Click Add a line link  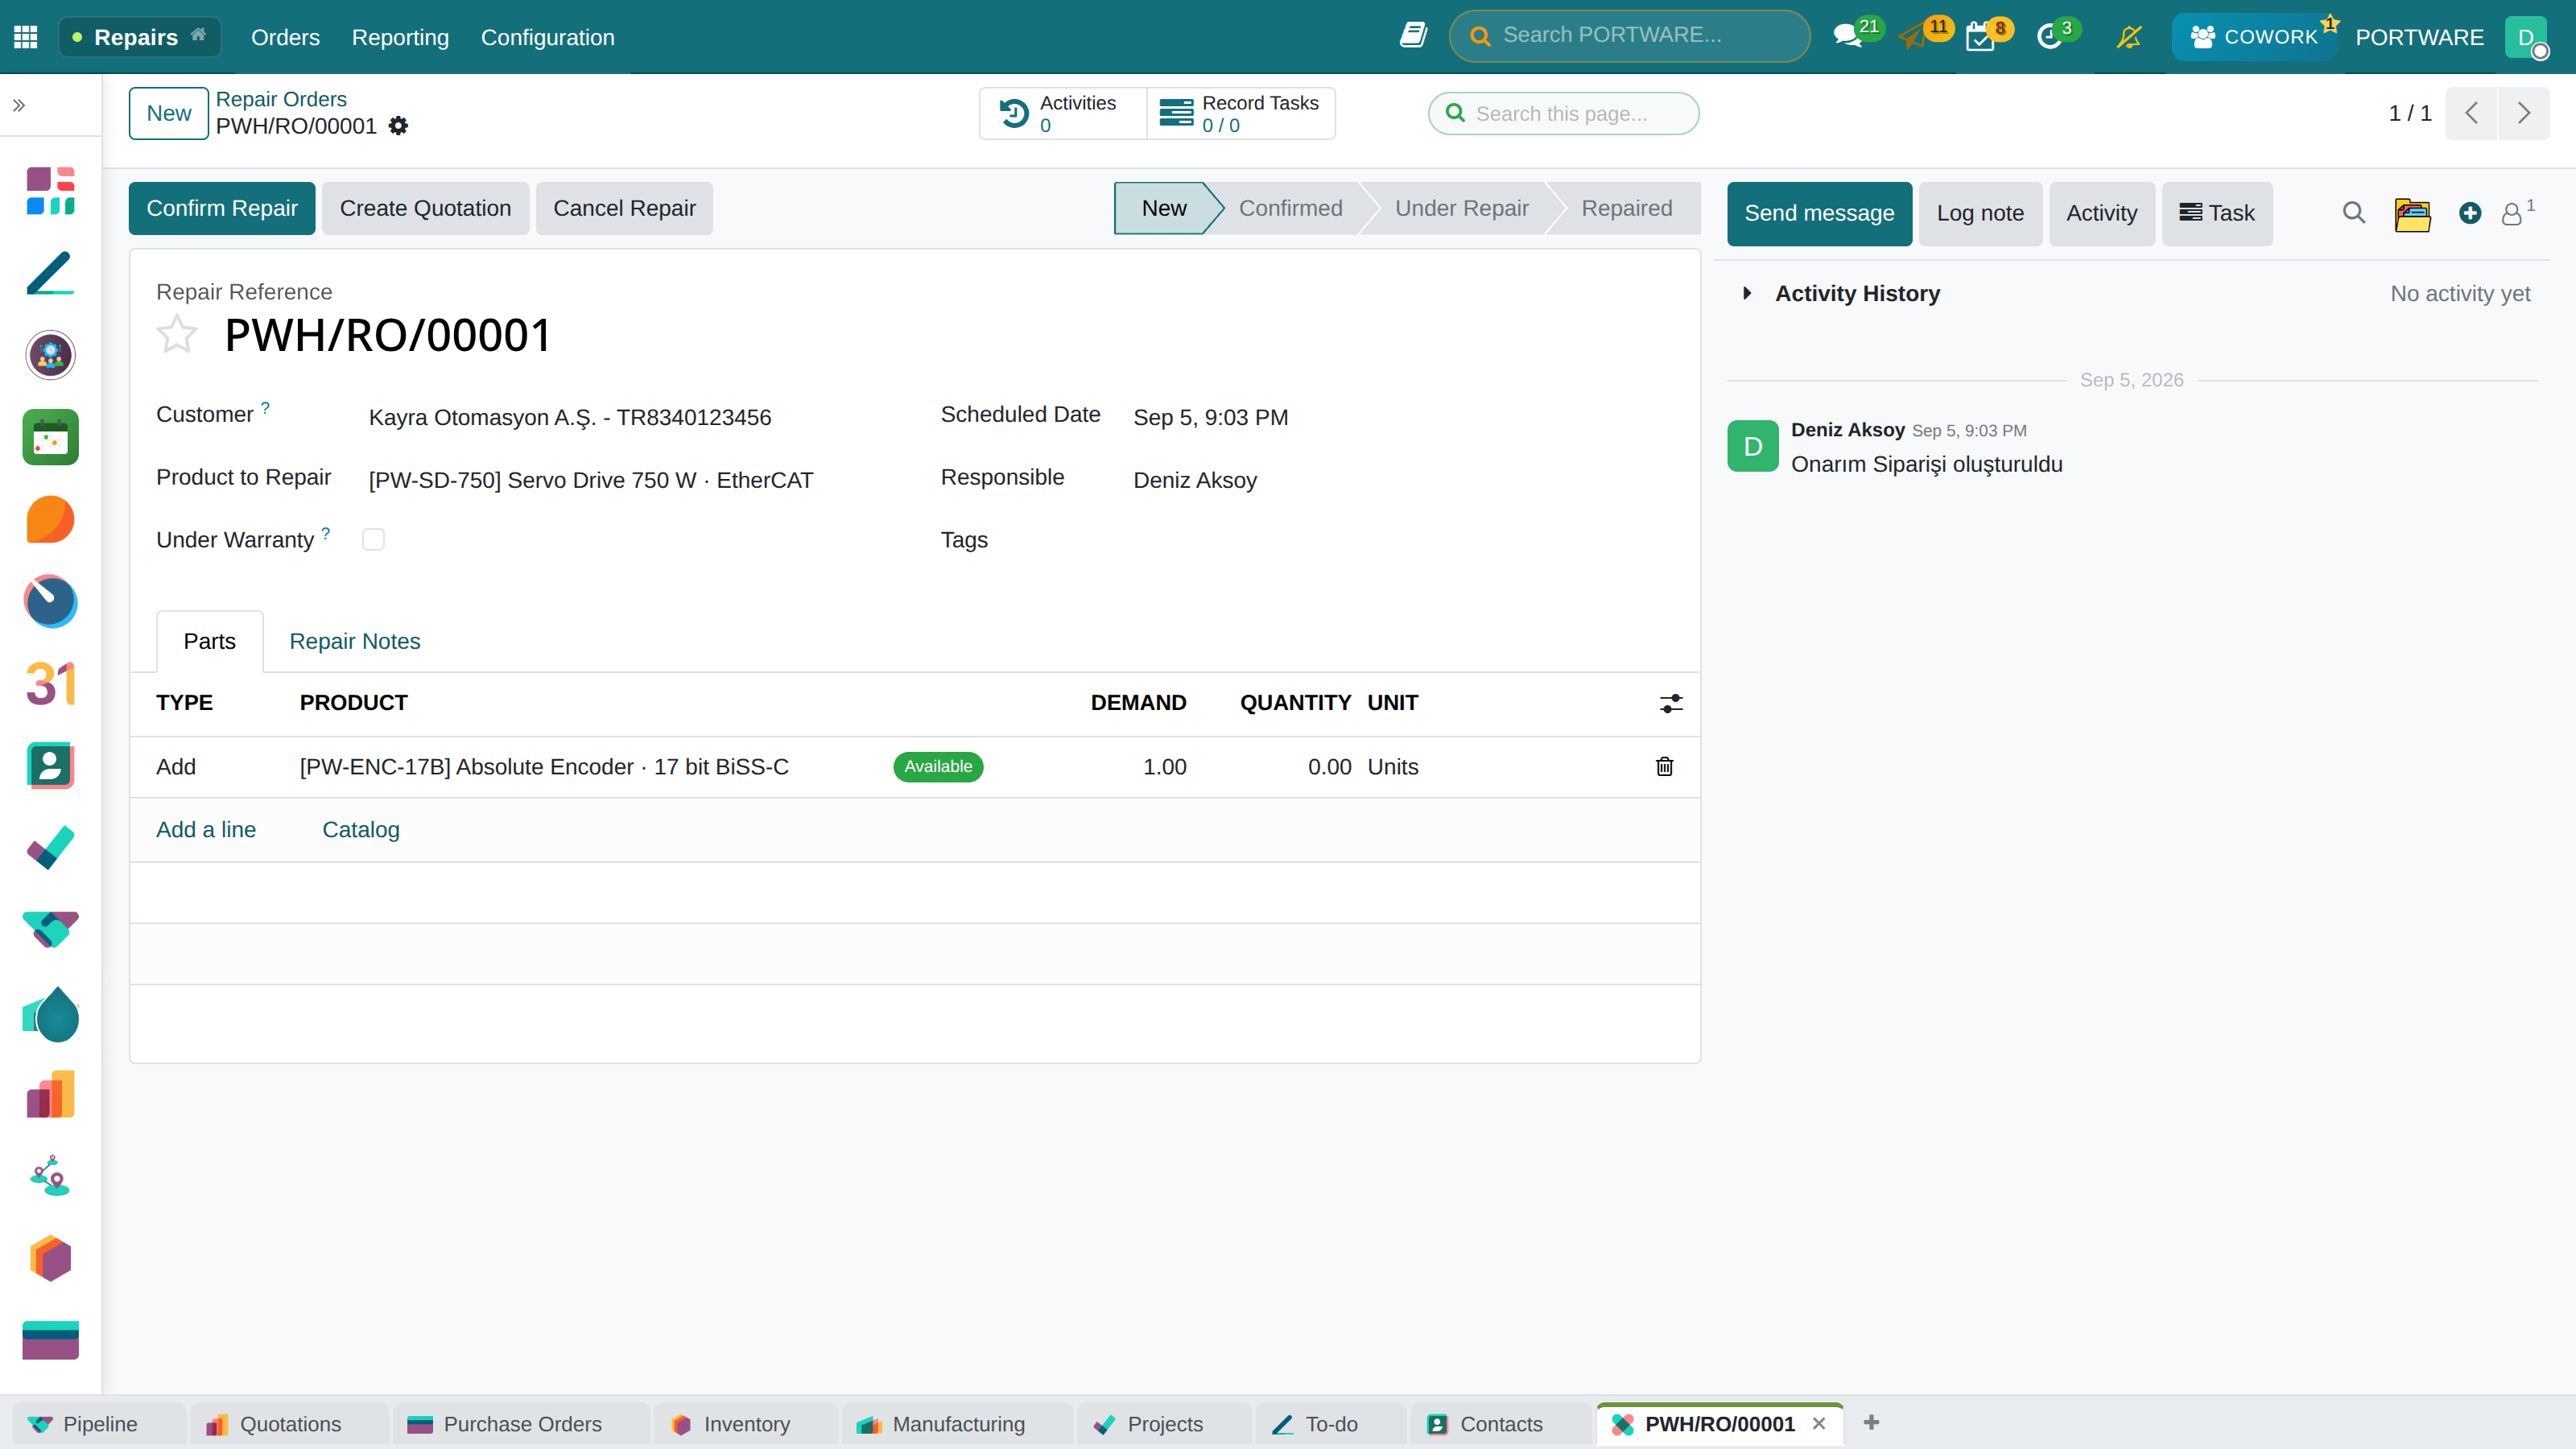pyautogui.click(x=206, y=830)
